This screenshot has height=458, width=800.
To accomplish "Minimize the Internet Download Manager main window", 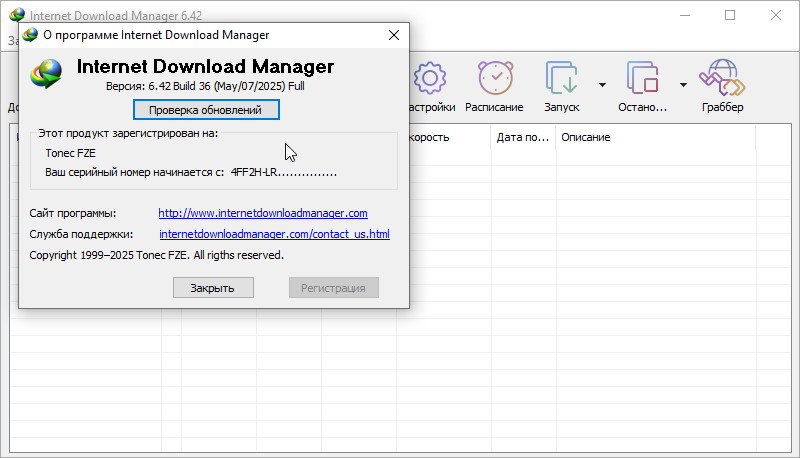I will tap(685, 15).
